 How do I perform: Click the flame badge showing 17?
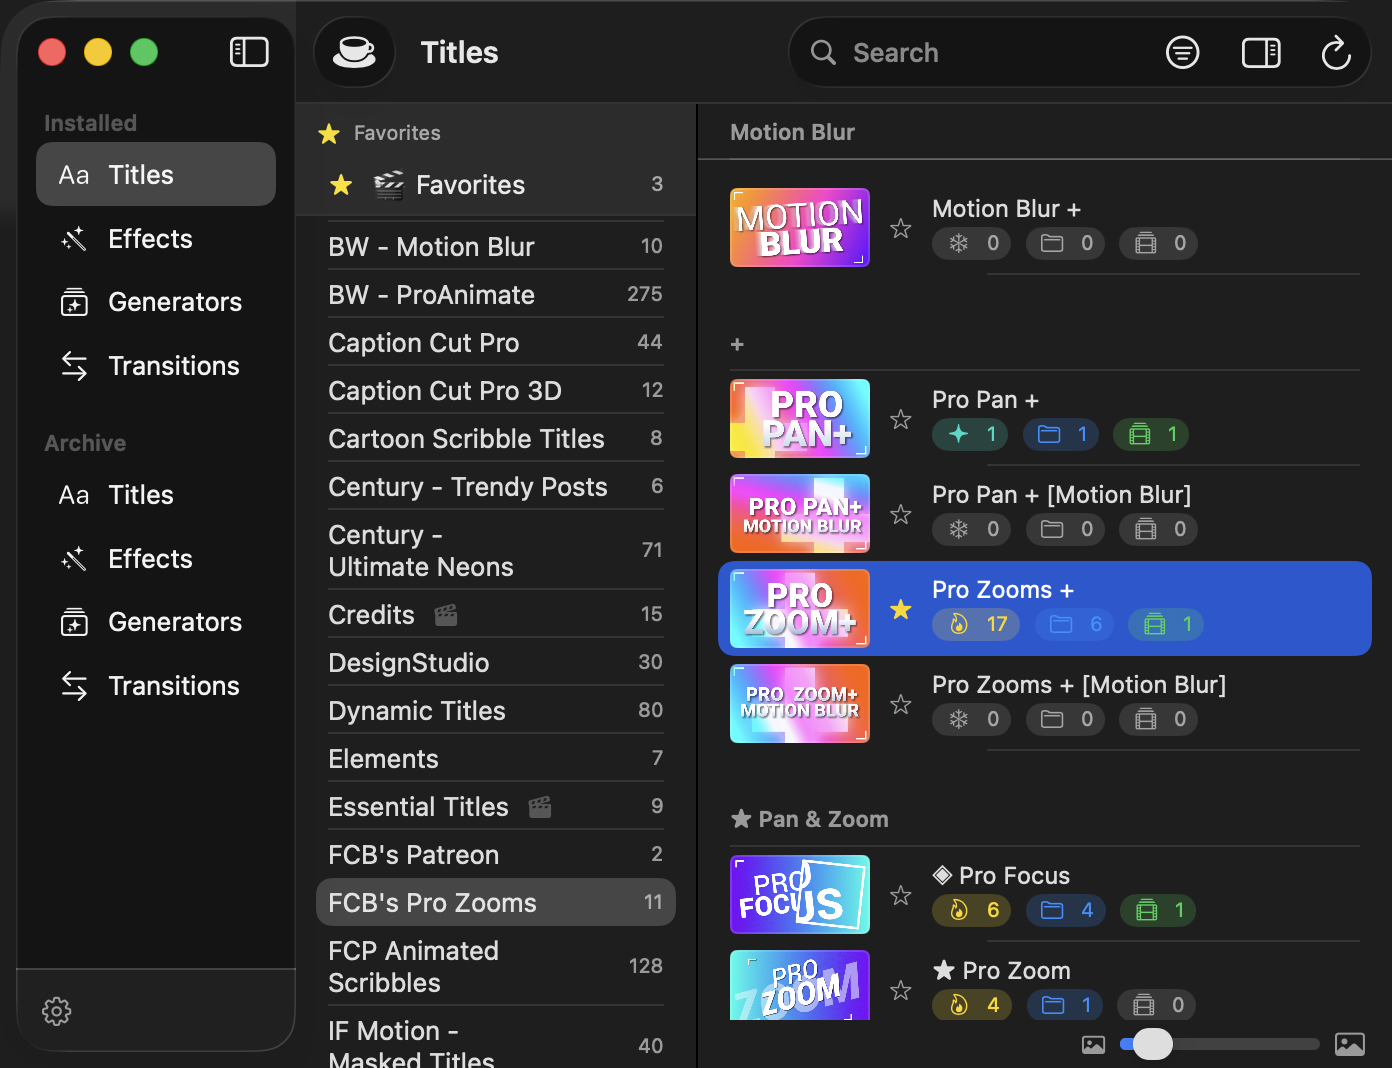tap(976, 624)
